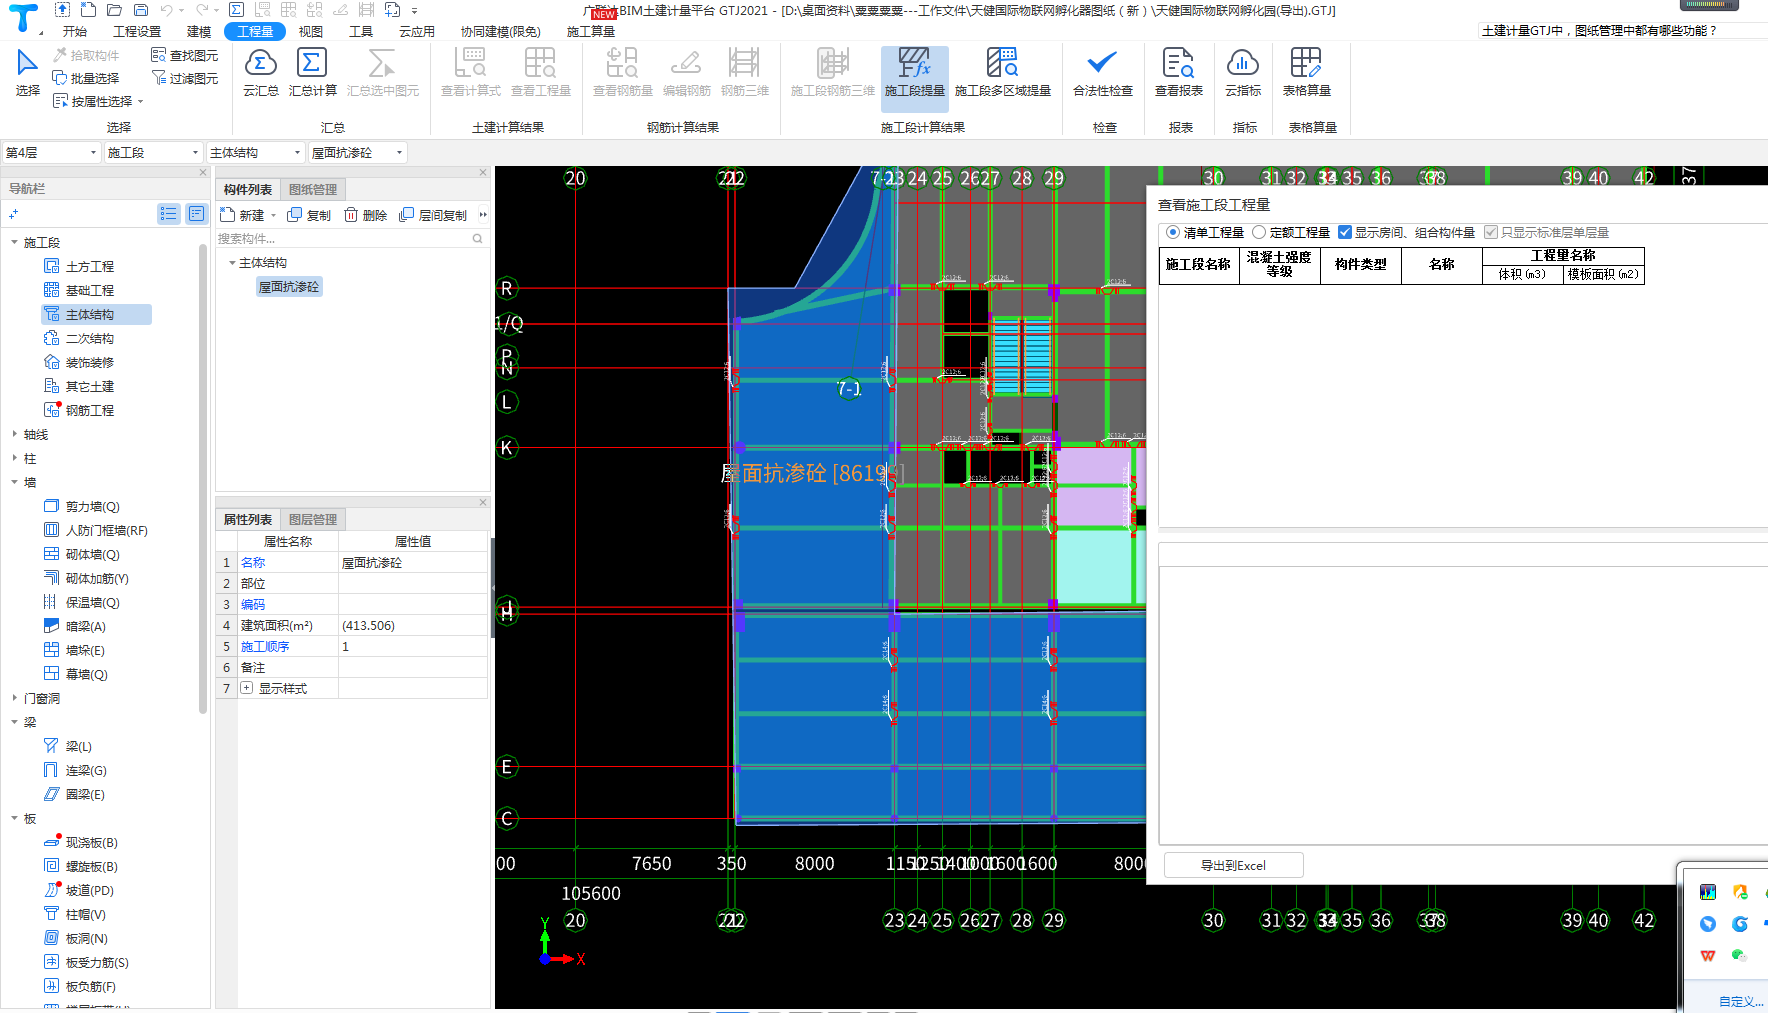Close the navigation bar panel
Screen dimensions: 1768x1013
point(203,173)
